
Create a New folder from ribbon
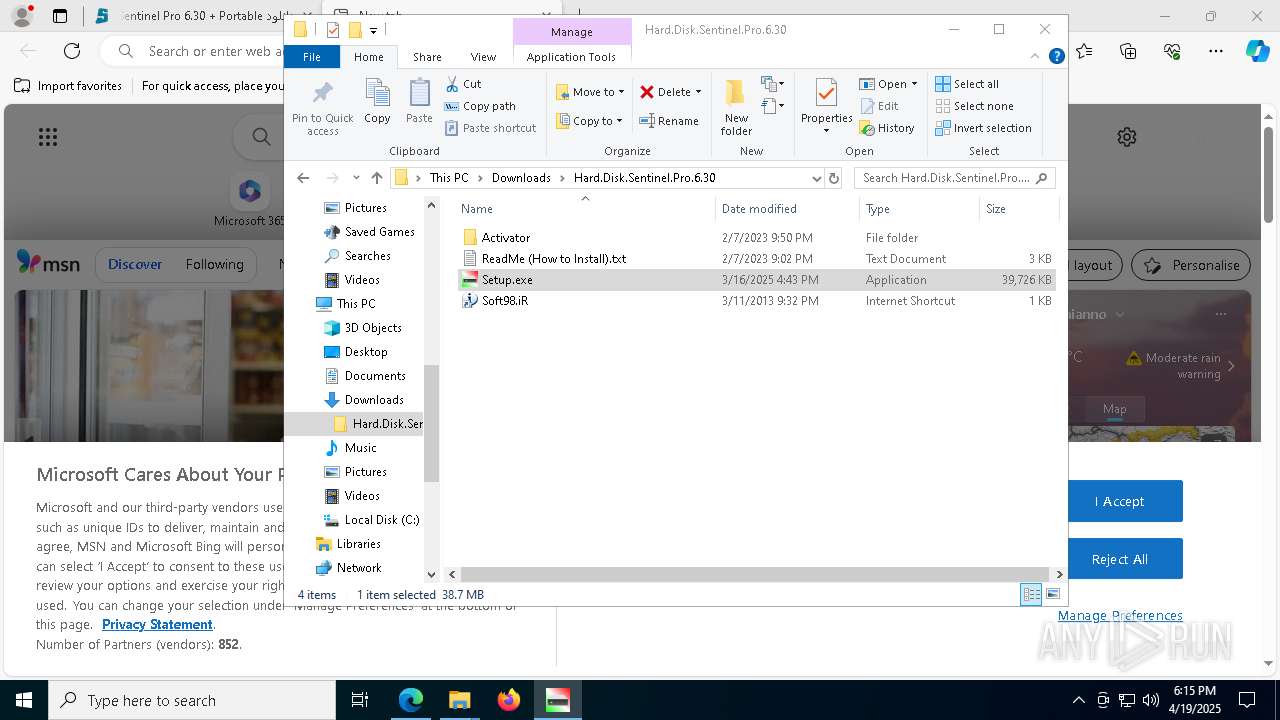736,107
